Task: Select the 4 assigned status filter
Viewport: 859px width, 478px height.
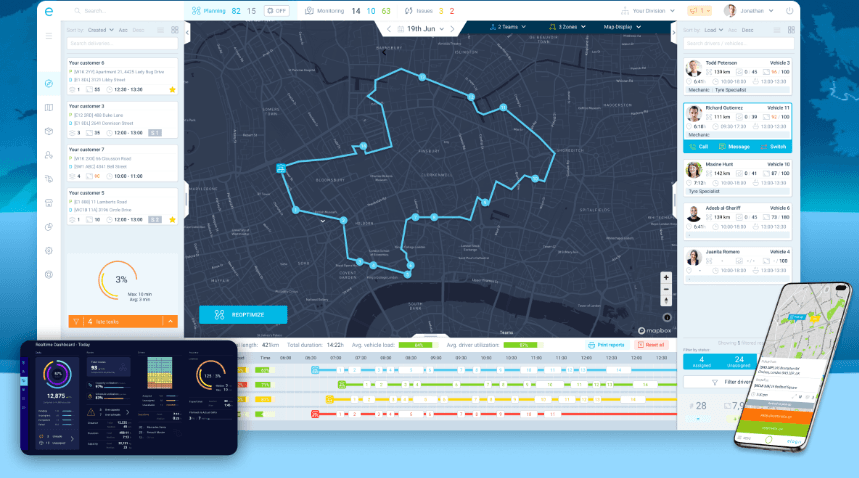Action: pyautogui.click(x=701, y=362)
